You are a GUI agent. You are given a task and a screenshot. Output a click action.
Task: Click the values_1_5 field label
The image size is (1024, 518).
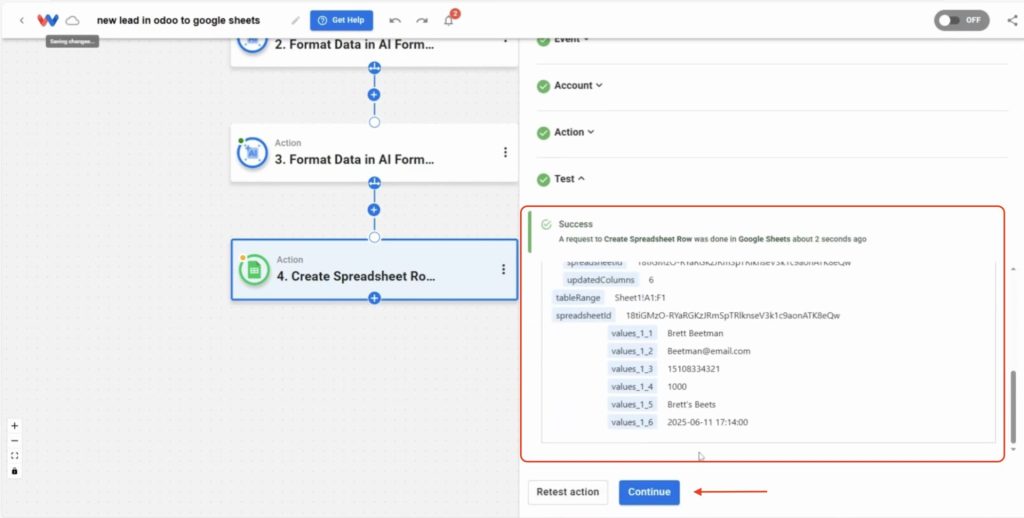(632, 404)
